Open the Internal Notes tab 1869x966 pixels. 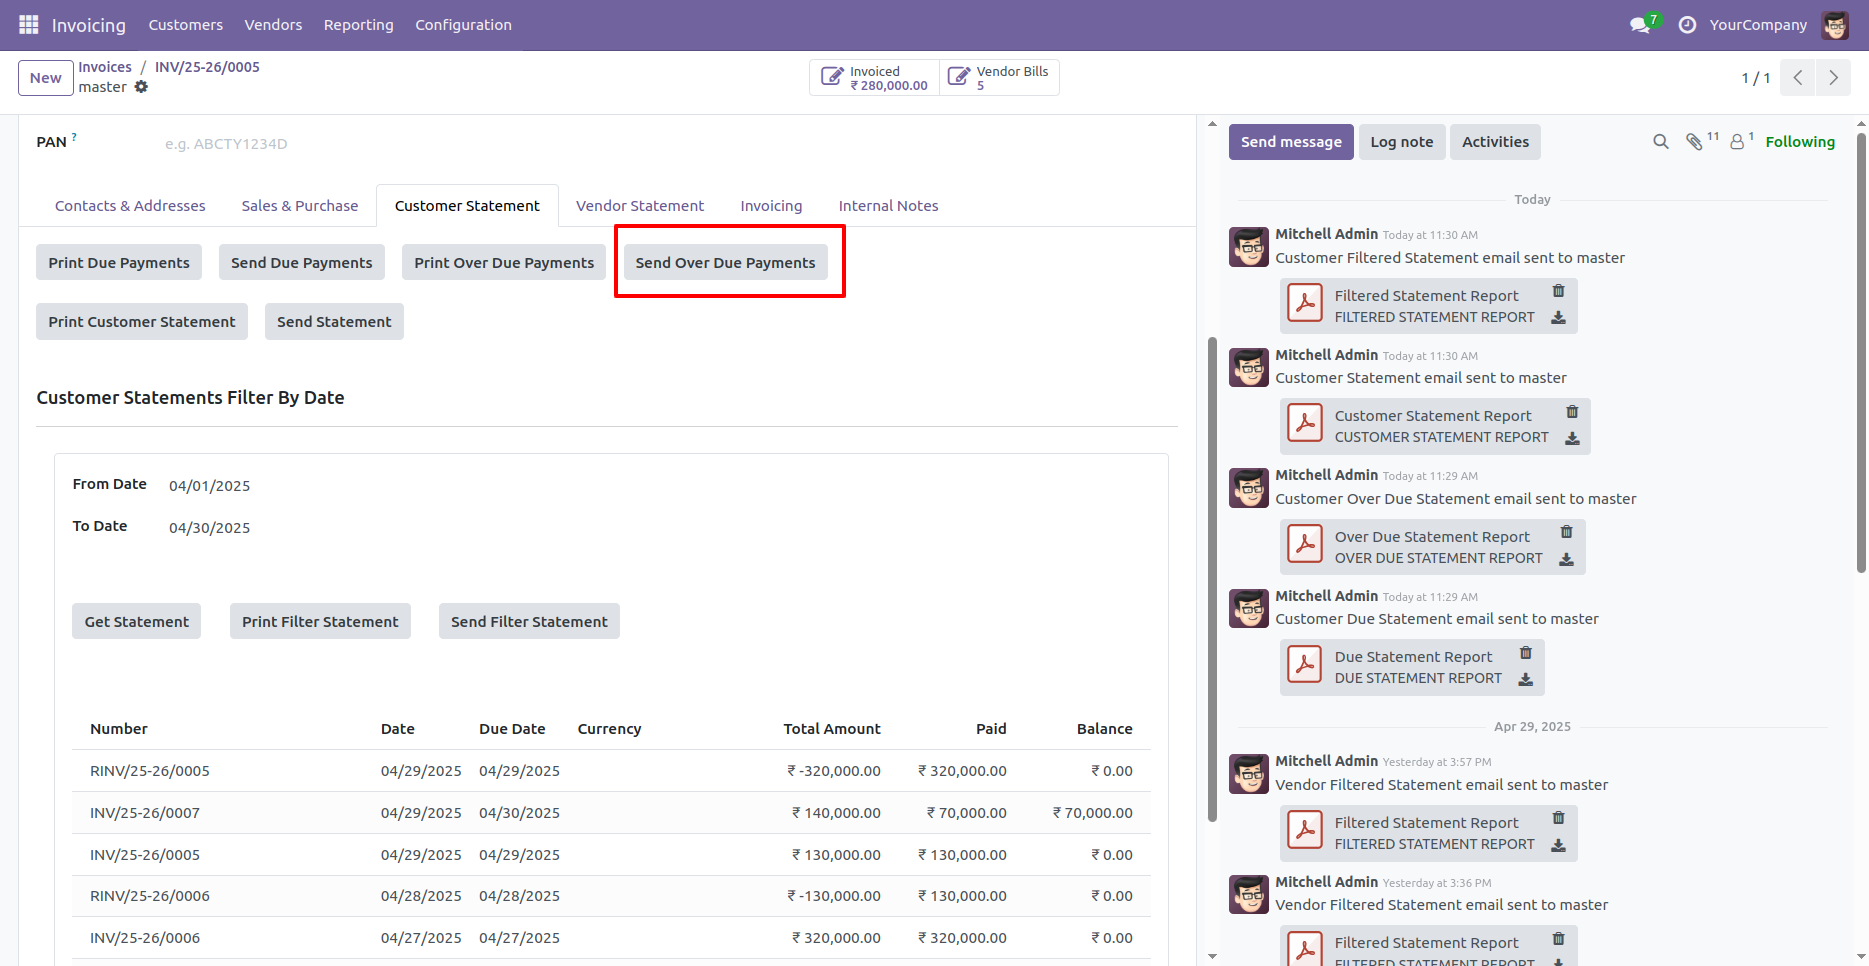pos(888,205)
